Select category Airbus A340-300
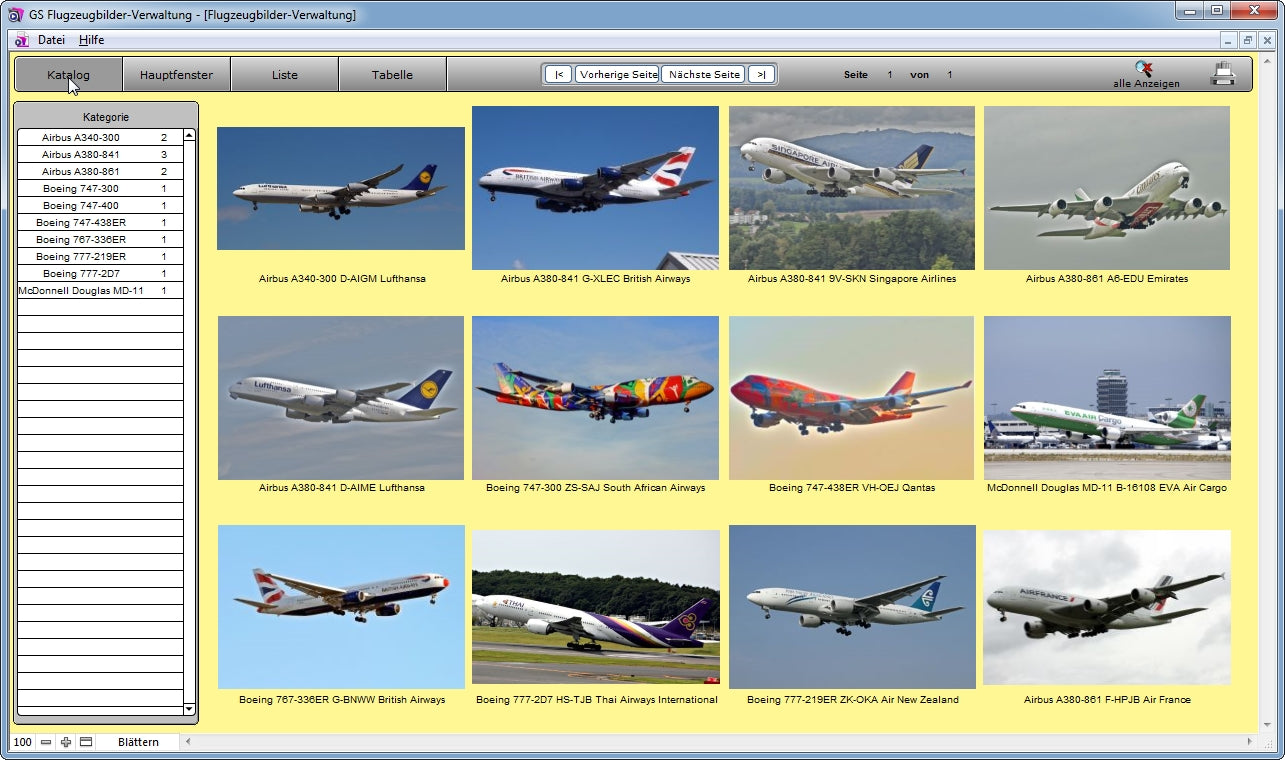 [100, 138]
